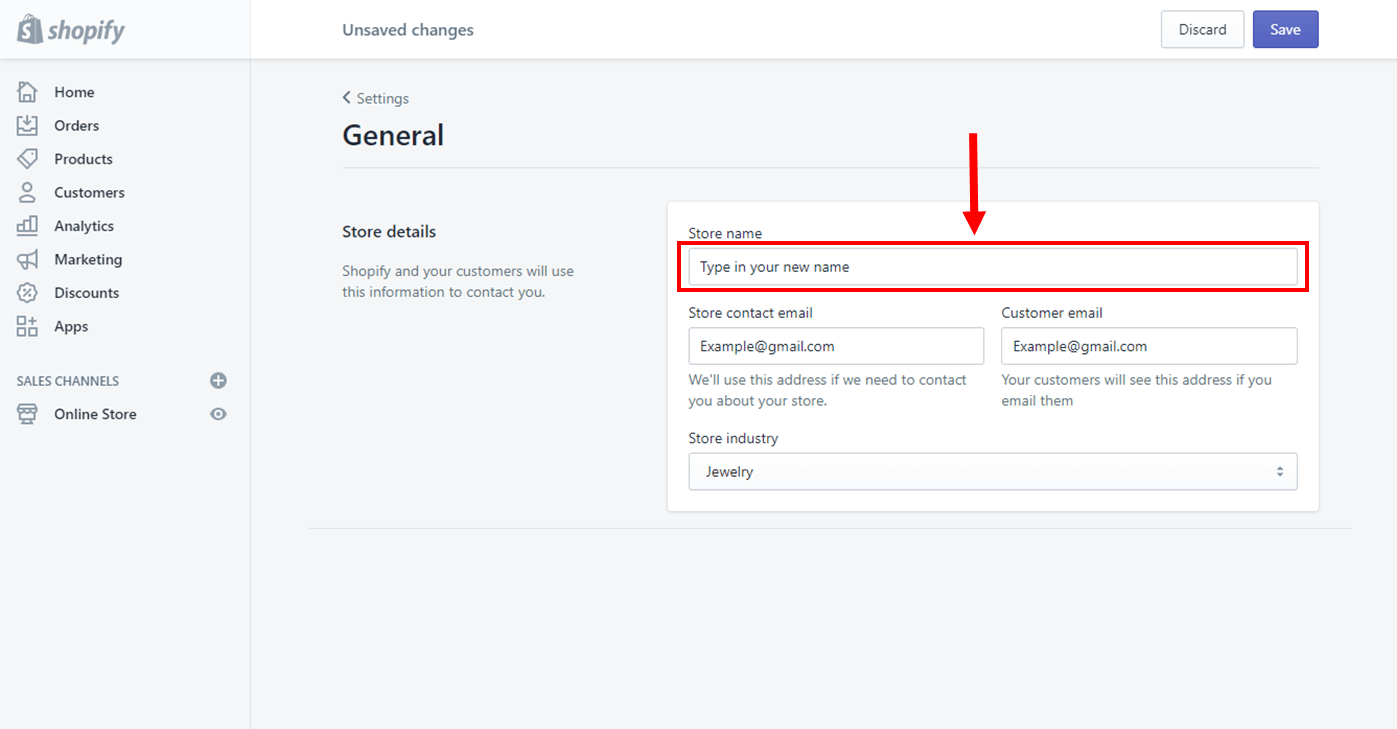Open Sales Channels section heading
Screen dimensions: 1397x729
click(x=66, y=380)
